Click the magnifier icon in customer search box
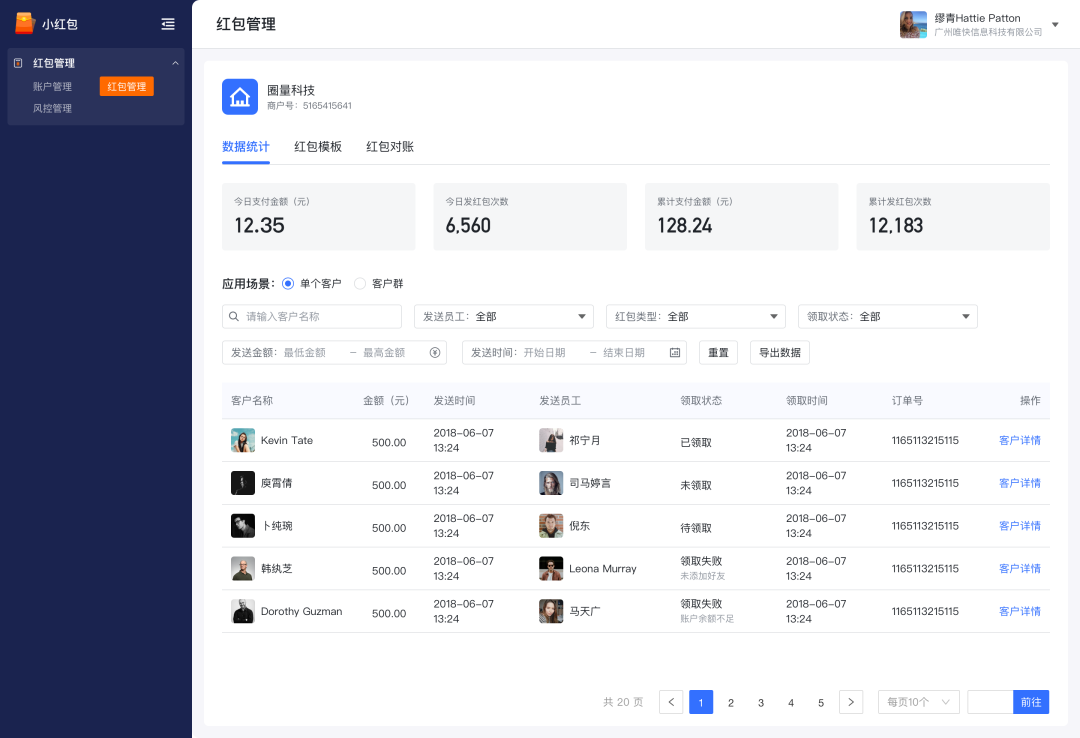This screenshot has width=1080, height=738. (234, 316)
